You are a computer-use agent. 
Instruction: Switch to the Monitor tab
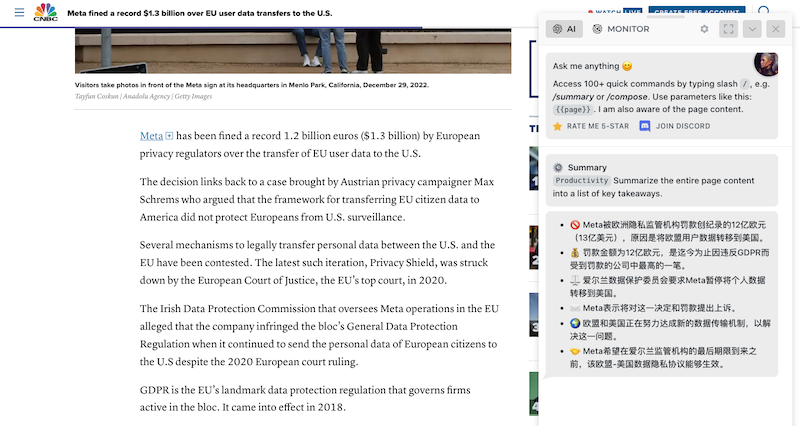(x=621, y=29)
